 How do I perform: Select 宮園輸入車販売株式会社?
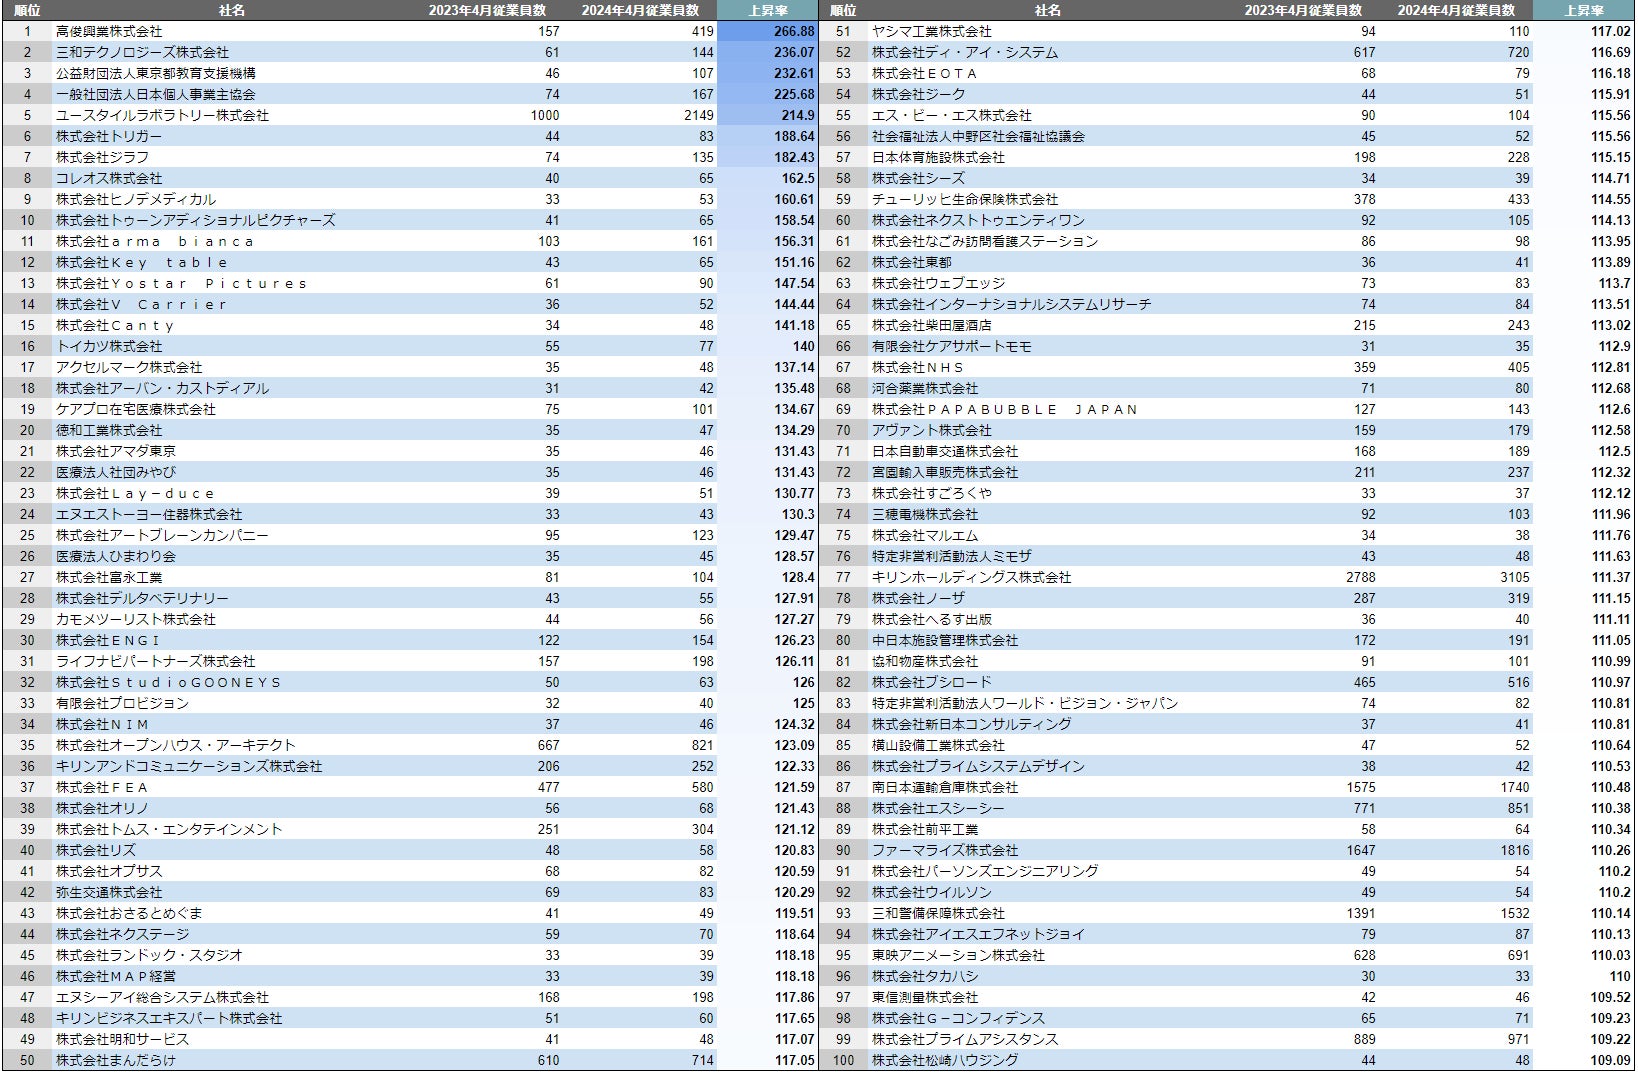pos(945,472)
